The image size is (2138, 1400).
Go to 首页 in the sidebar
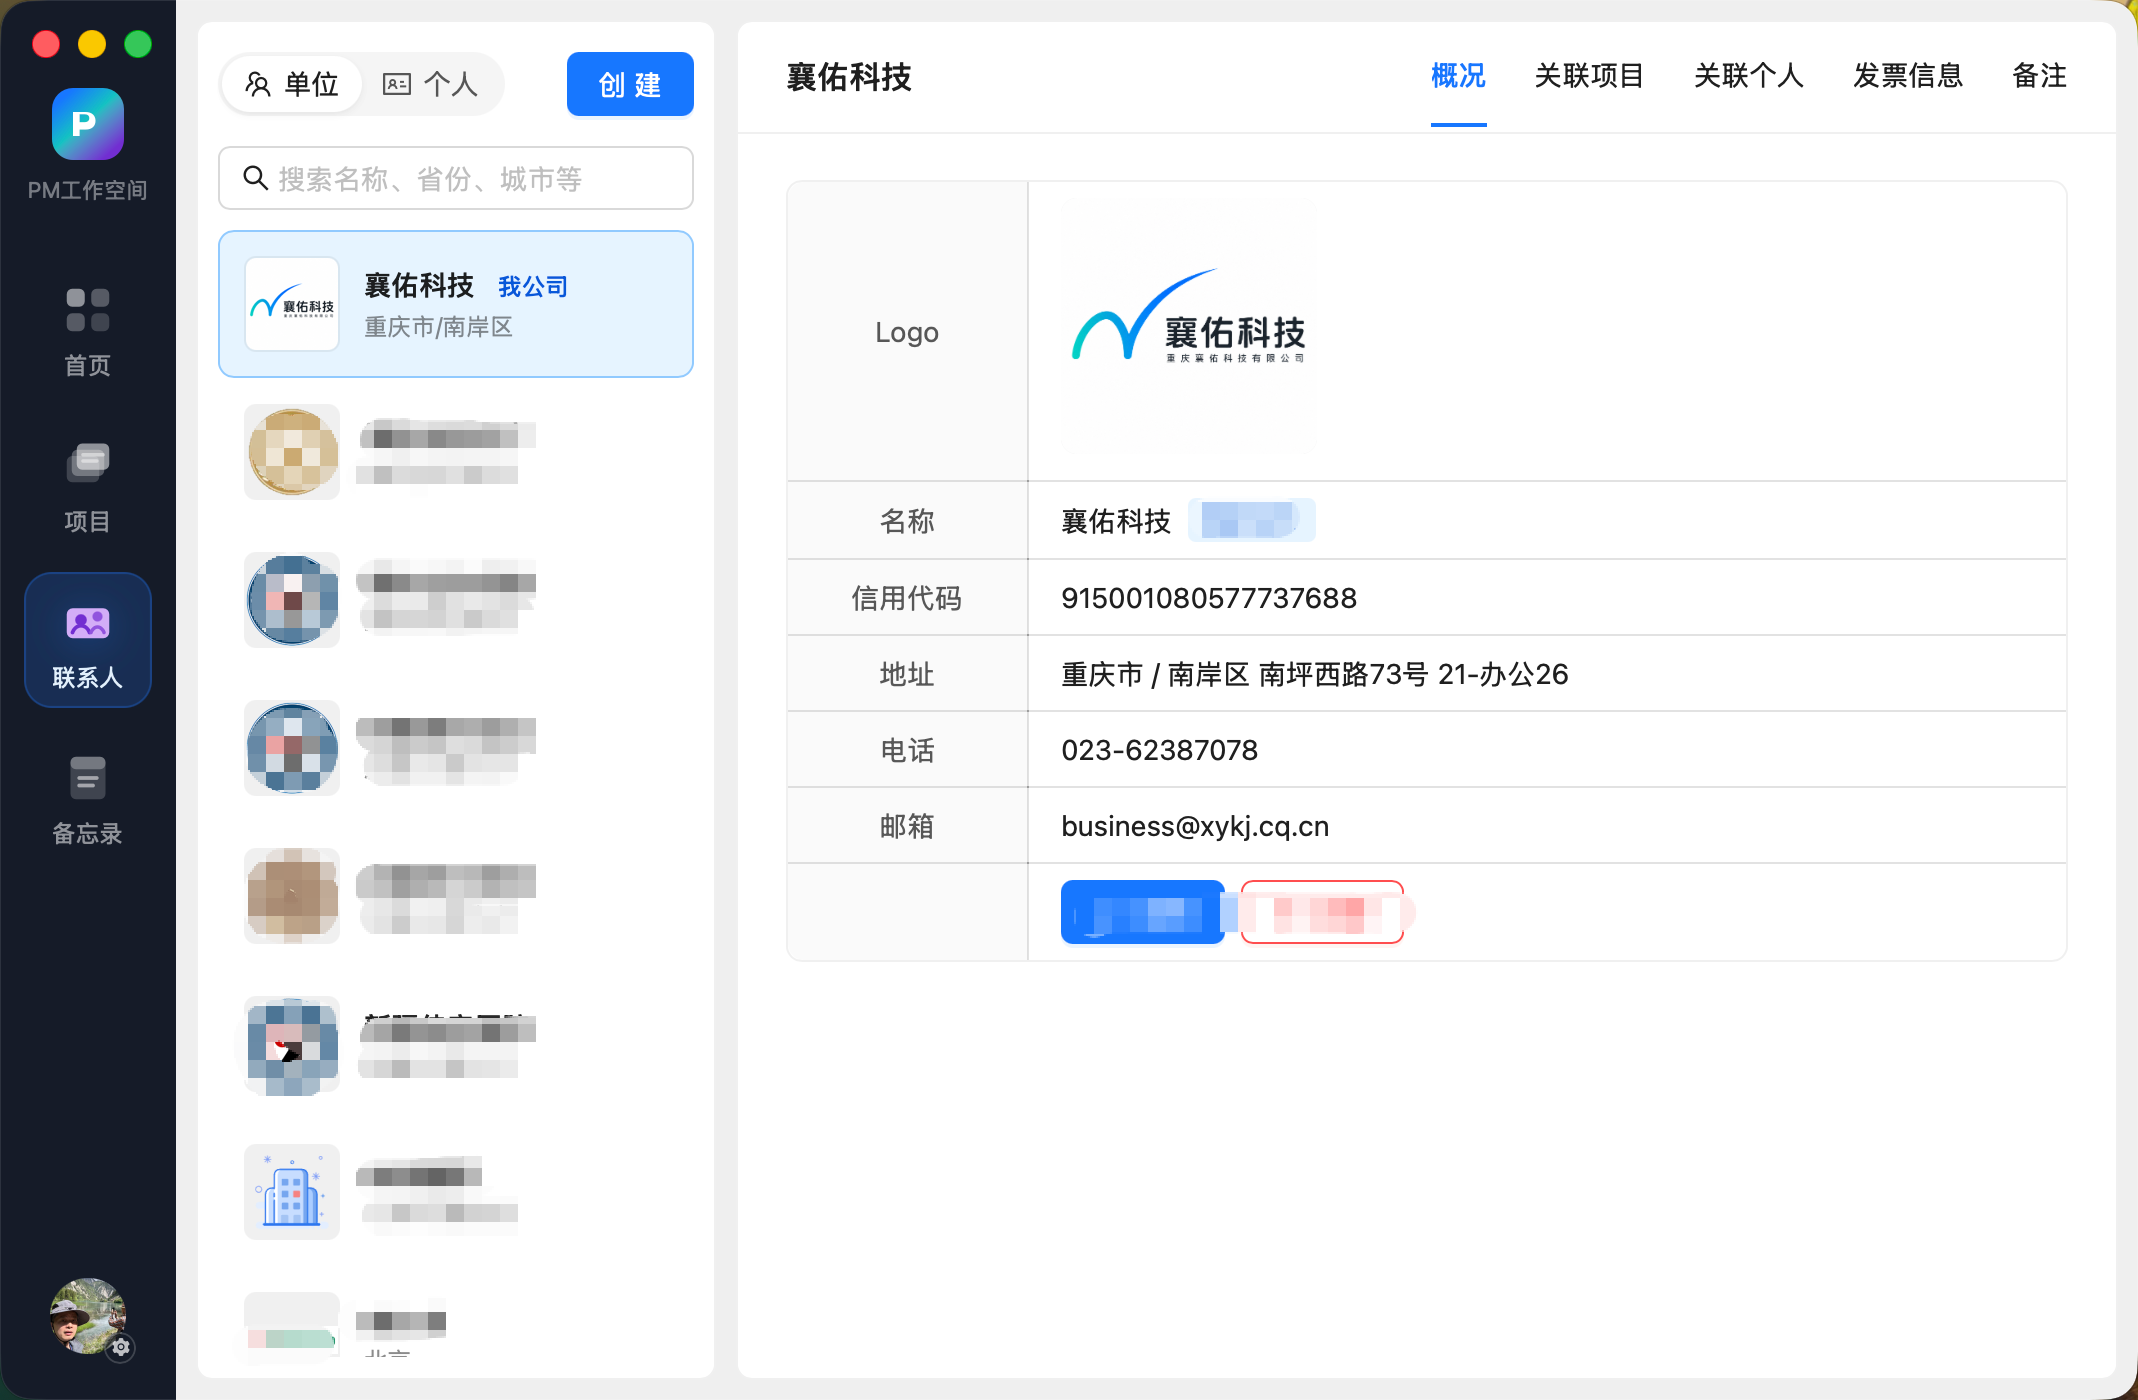[x=88, y=332]
